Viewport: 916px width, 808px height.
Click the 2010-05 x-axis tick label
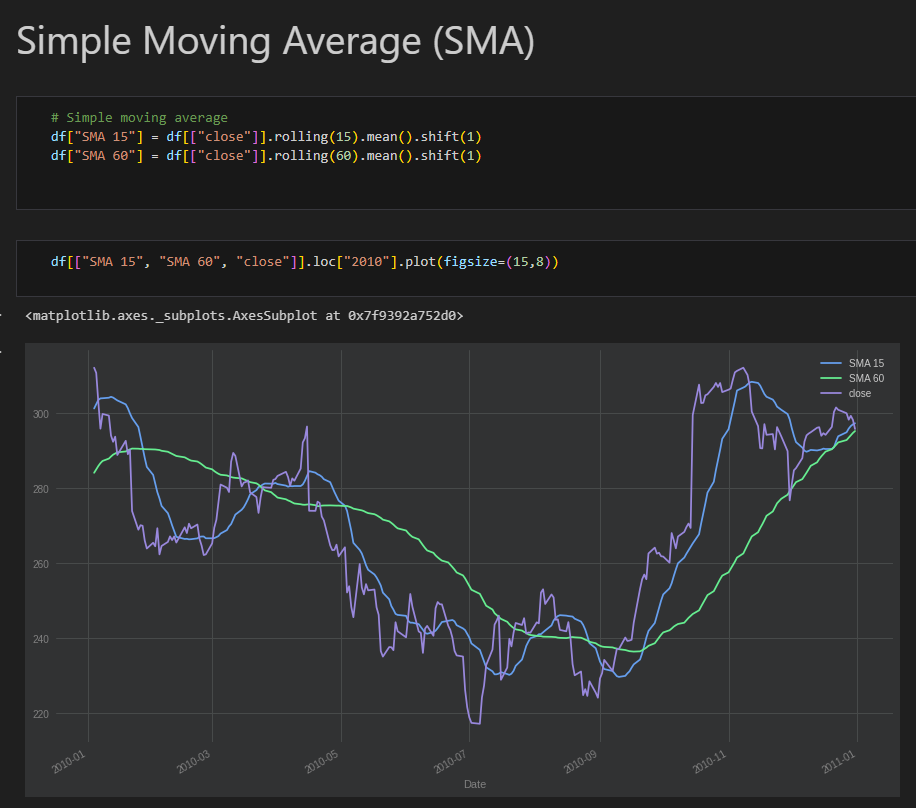click(322, 762)
